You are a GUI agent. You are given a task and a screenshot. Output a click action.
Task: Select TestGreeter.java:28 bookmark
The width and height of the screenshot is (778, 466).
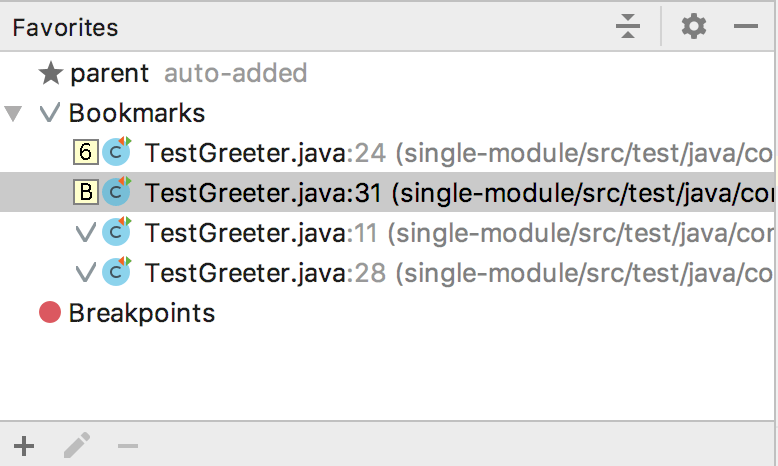387,272
